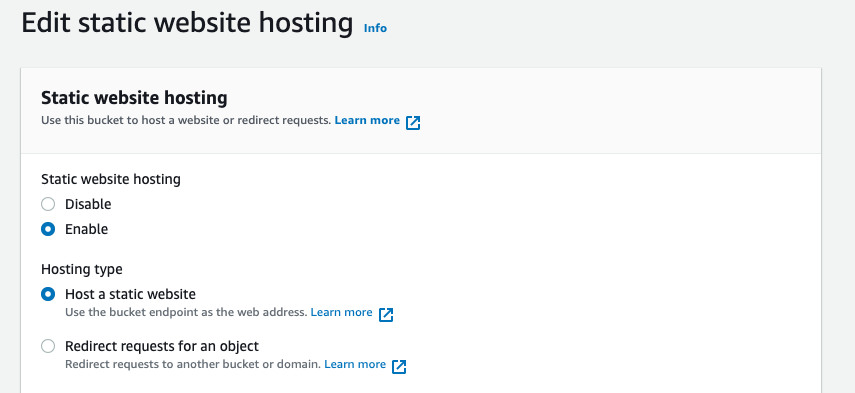Click the Disable option label text

(x=88, y=204)
